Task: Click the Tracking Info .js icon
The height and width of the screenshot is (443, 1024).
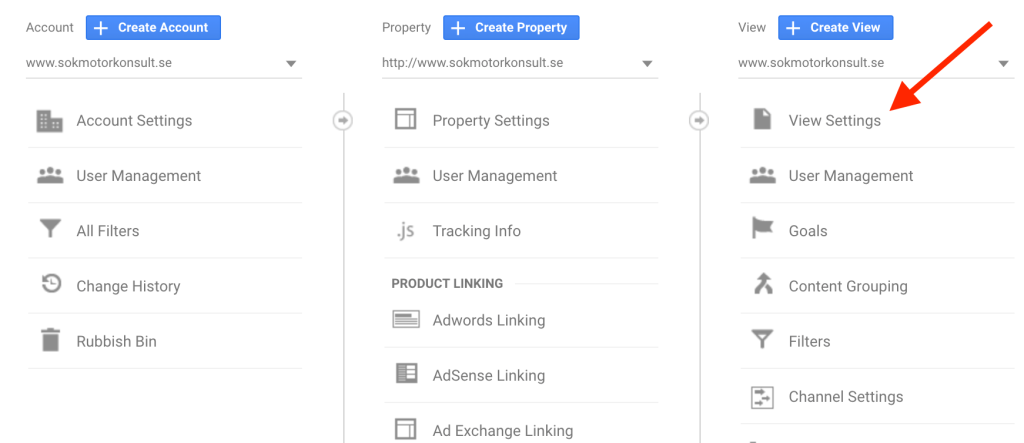Action: (406, 231)
